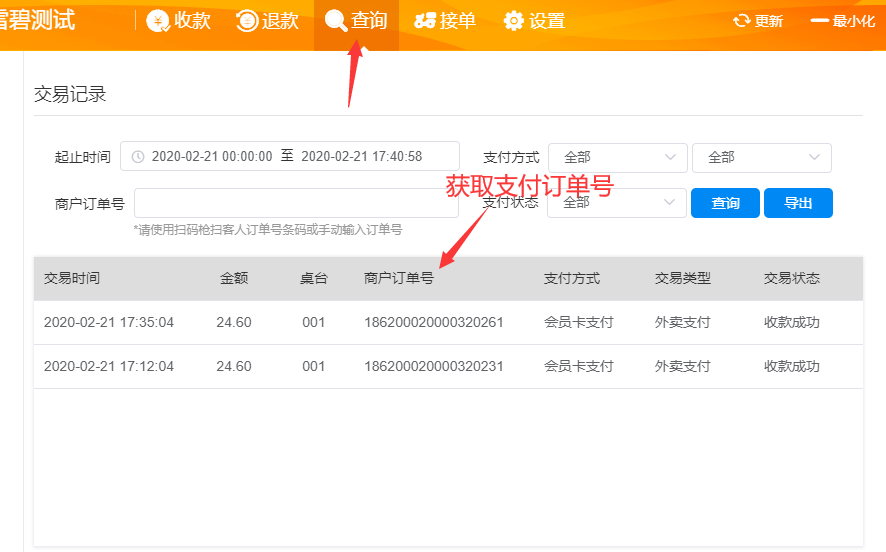886x552 pixels.
Task: Select the order row ending in 320261
Action: click(433, 323)
